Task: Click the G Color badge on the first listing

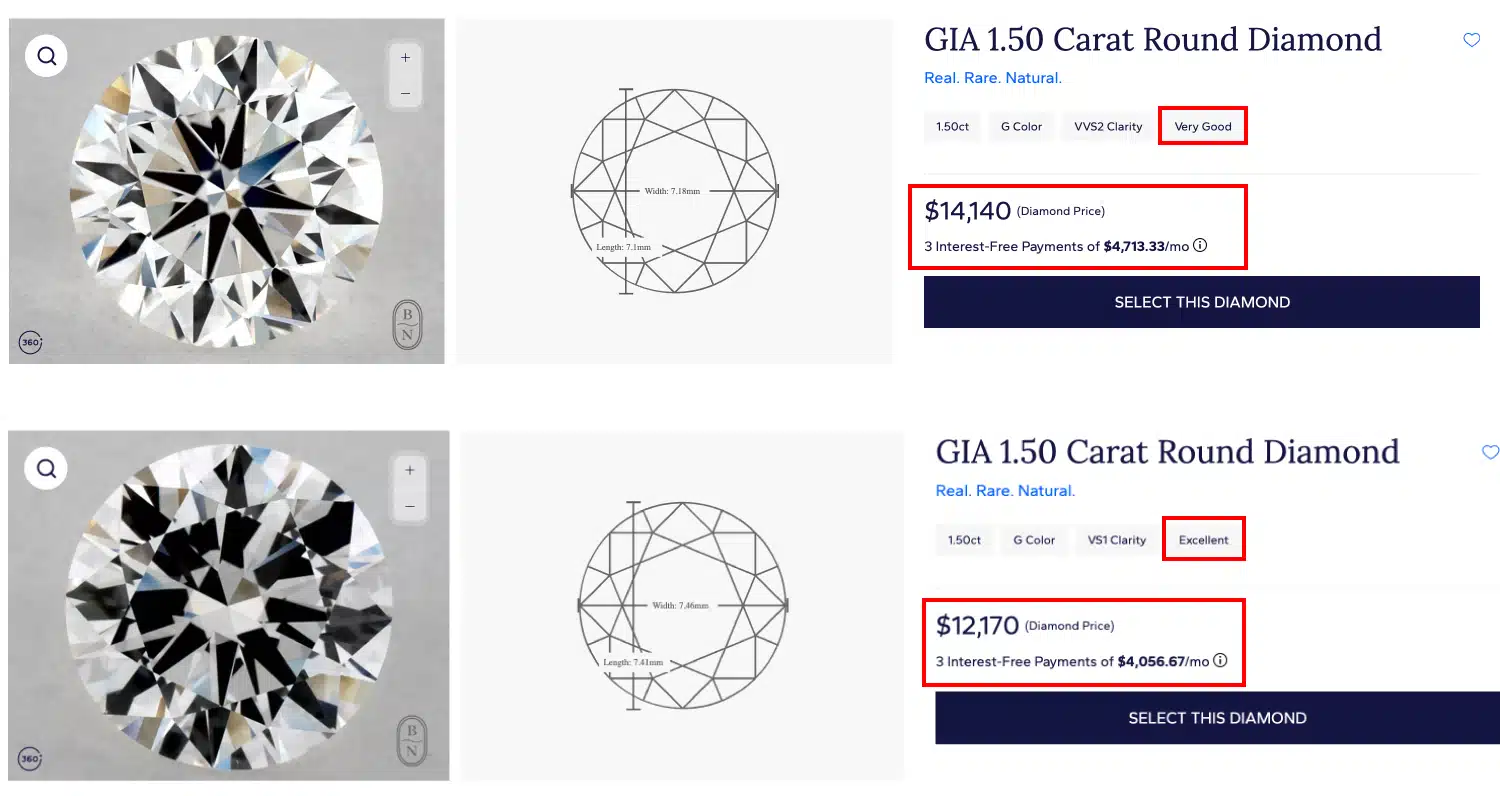Action: pyautogui.click(x=1020, y=126)
